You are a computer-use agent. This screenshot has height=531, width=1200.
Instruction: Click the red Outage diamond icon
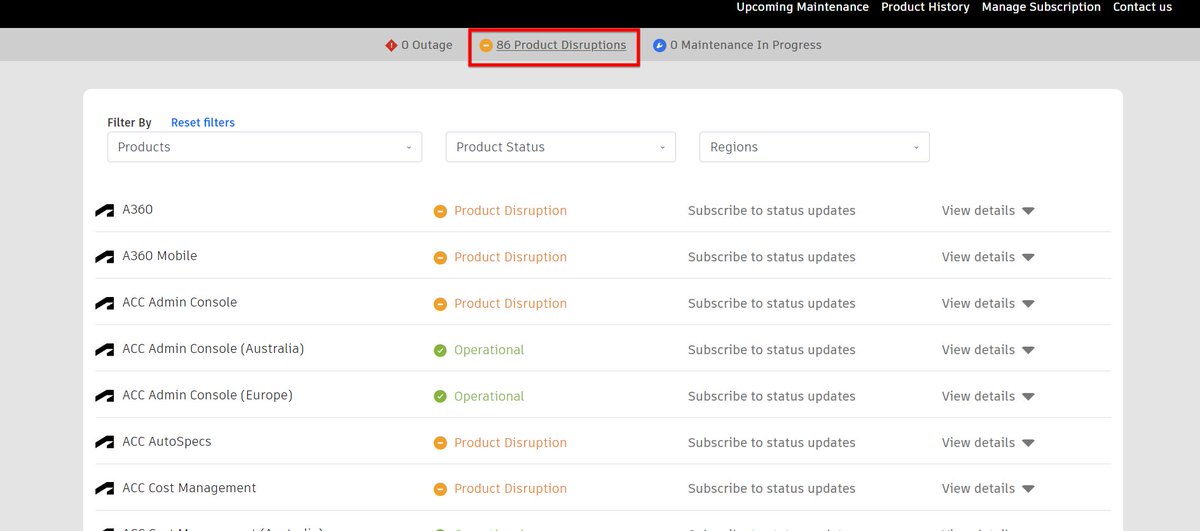click(391, 45)
